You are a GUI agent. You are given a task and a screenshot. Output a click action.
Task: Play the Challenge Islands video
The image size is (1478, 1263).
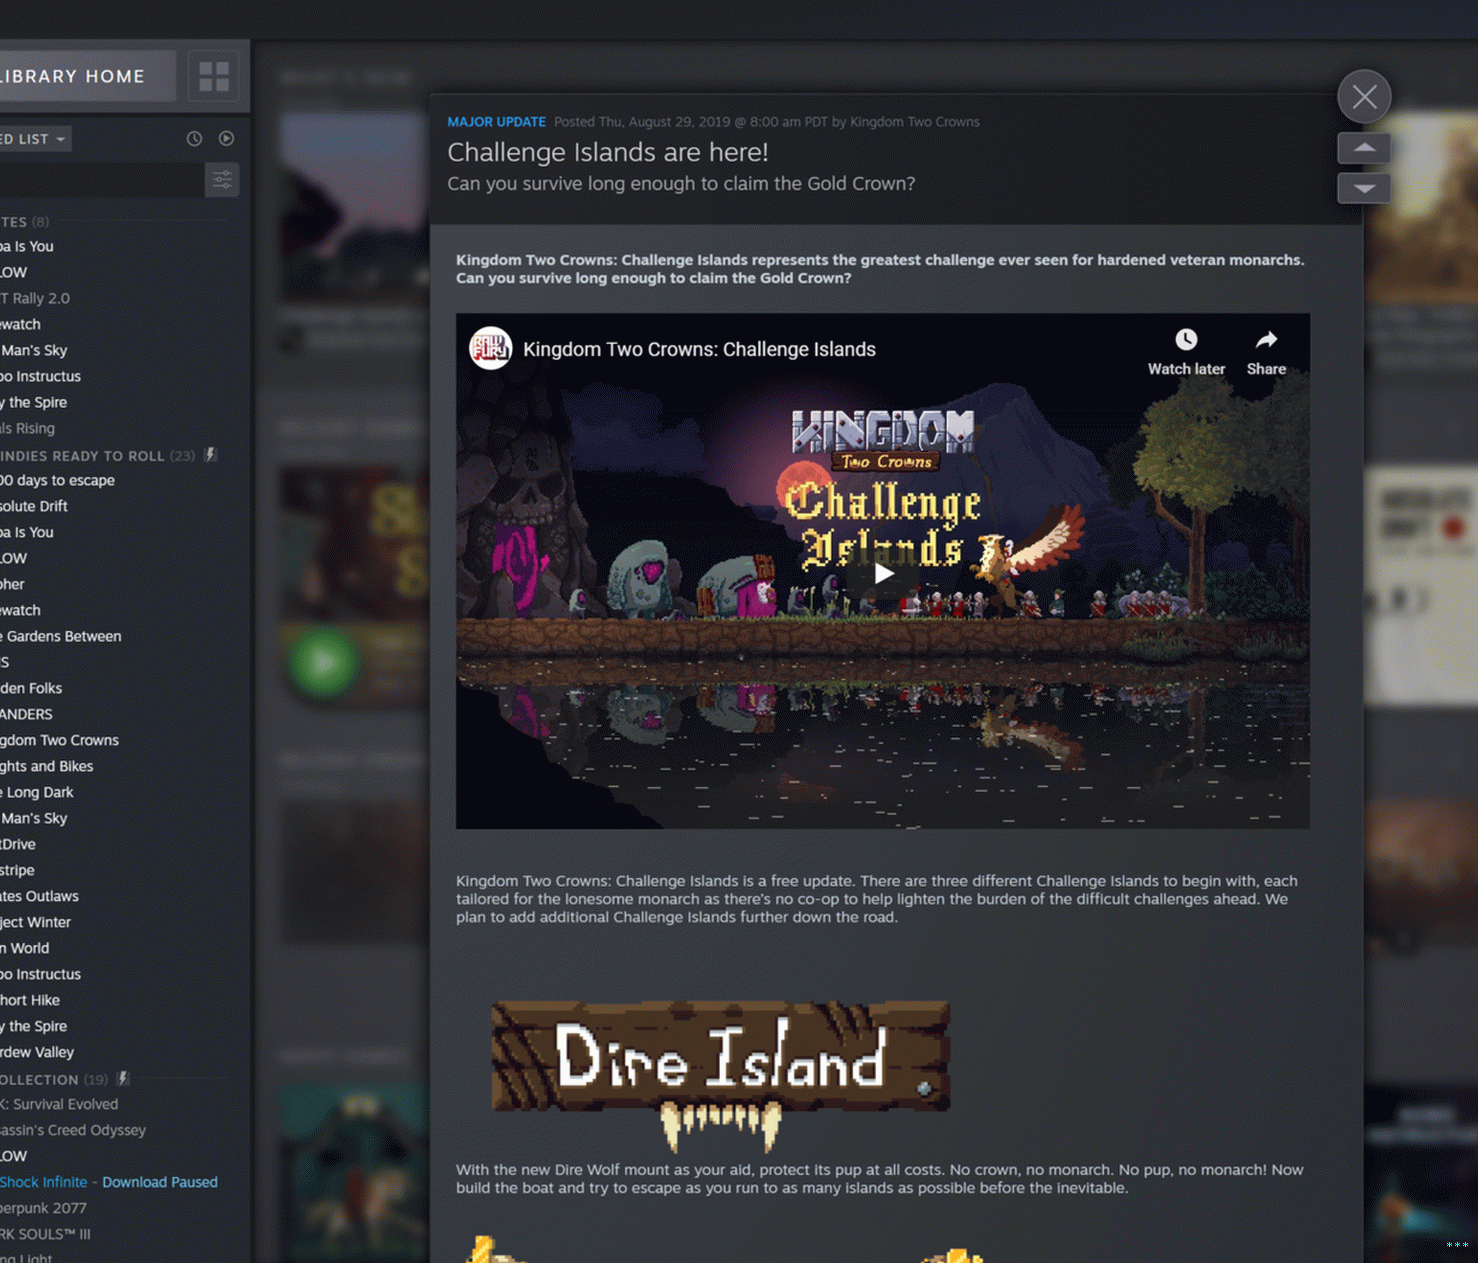[883, 573]
